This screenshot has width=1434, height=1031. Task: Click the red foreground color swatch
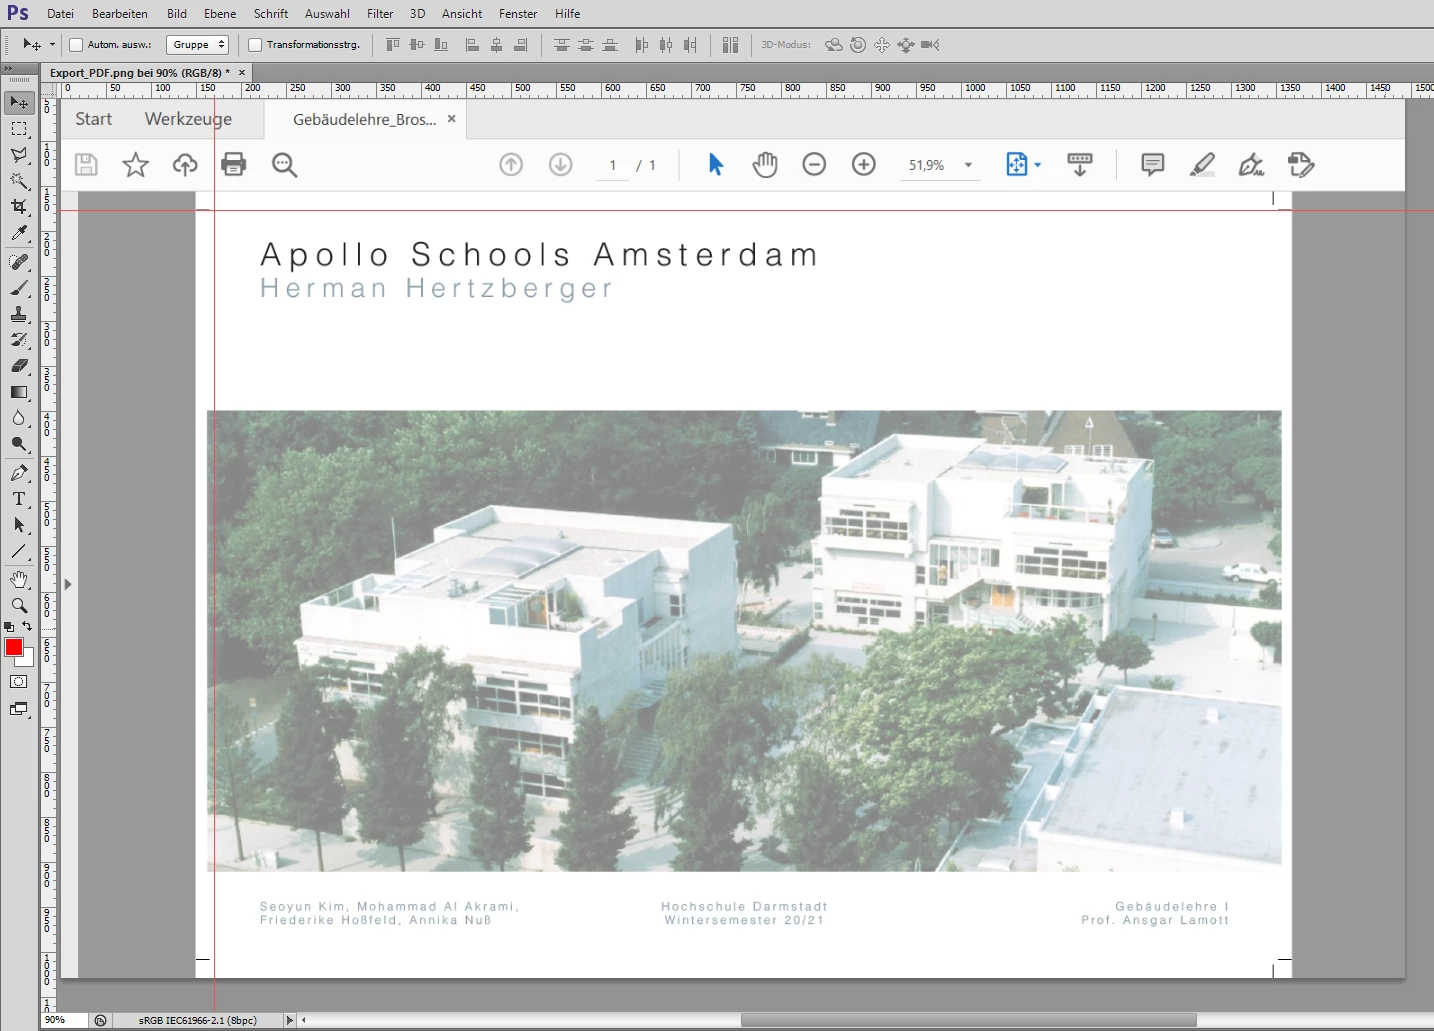coord(13,647)
